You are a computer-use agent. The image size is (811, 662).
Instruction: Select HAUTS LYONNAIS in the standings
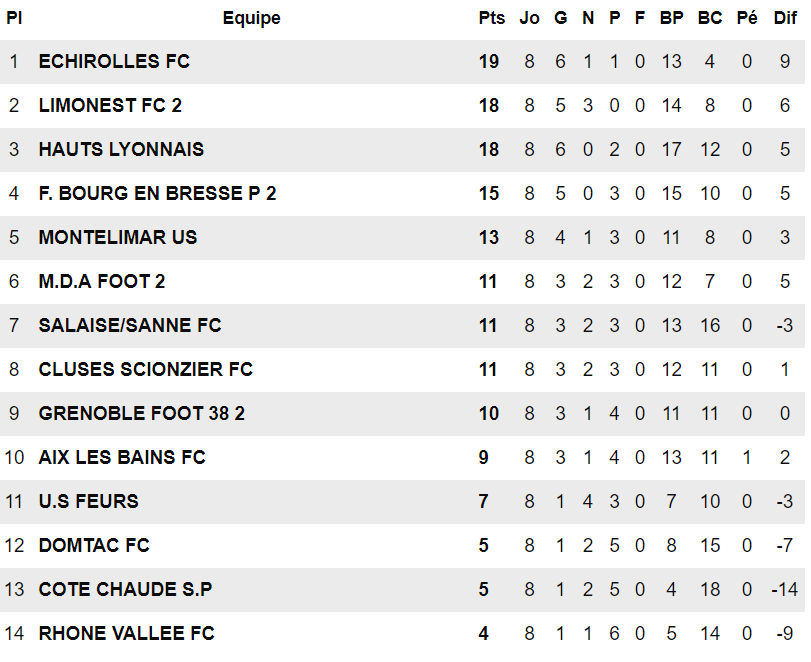pyautogui.click(x=121, y=150)
